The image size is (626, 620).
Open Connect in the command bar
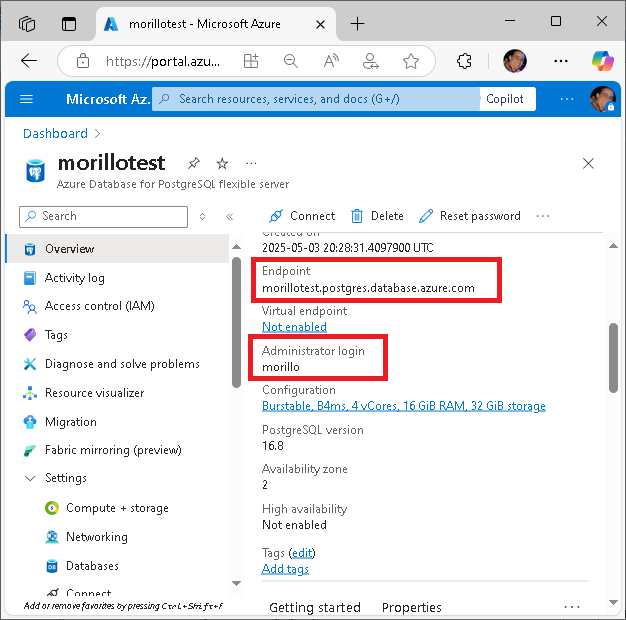tap(302, 216)
